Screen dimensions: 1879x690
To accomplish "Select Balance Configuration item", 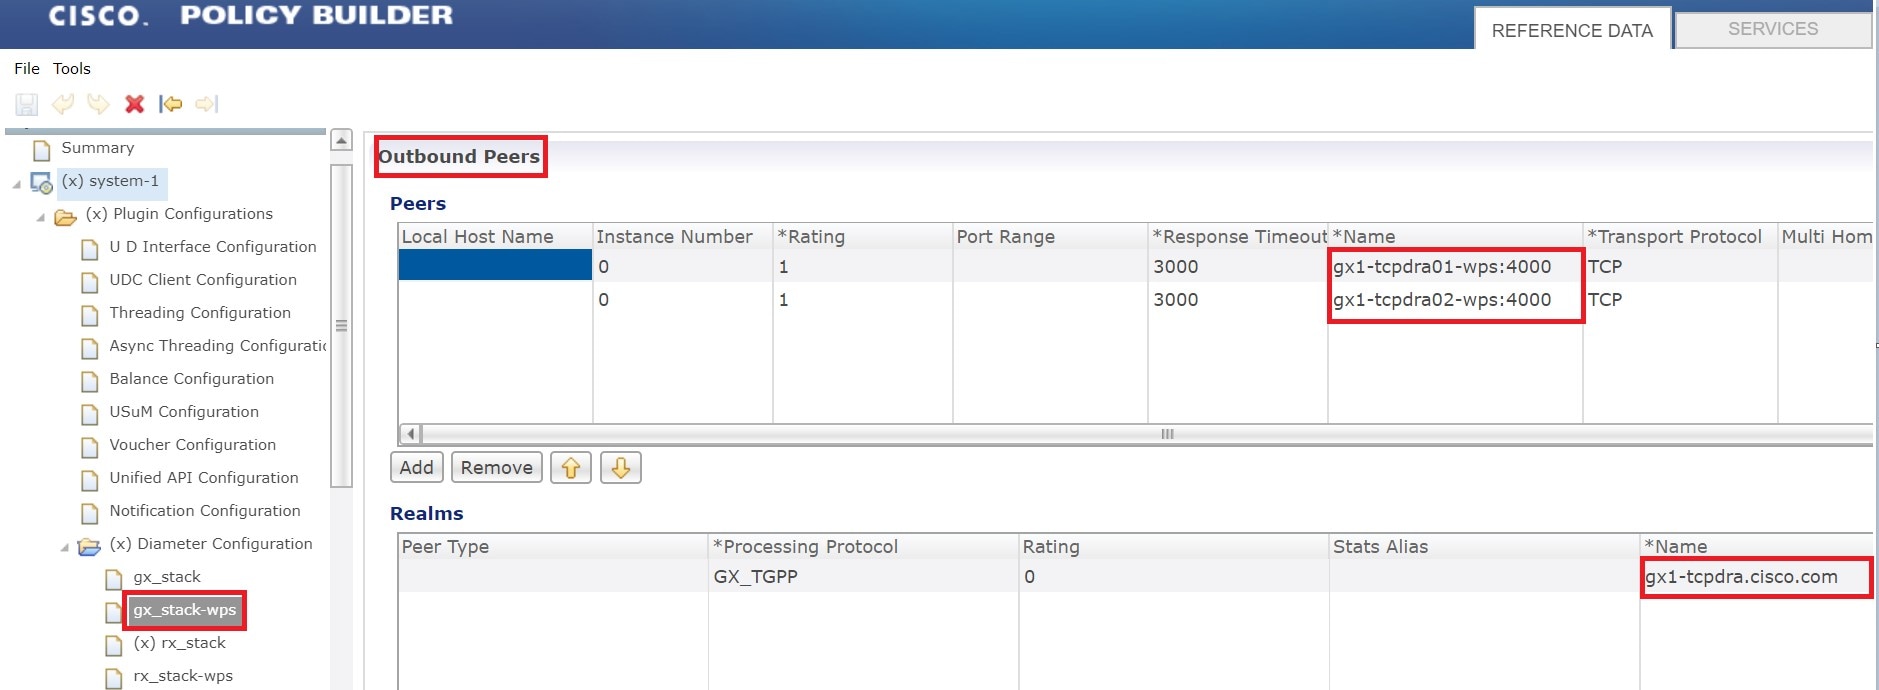I will click(x=192, y=379).
